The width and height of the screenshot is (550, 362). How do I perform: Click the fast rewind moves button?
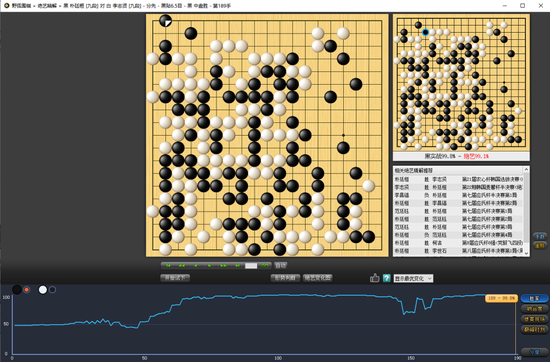click(x=182, y=266)
